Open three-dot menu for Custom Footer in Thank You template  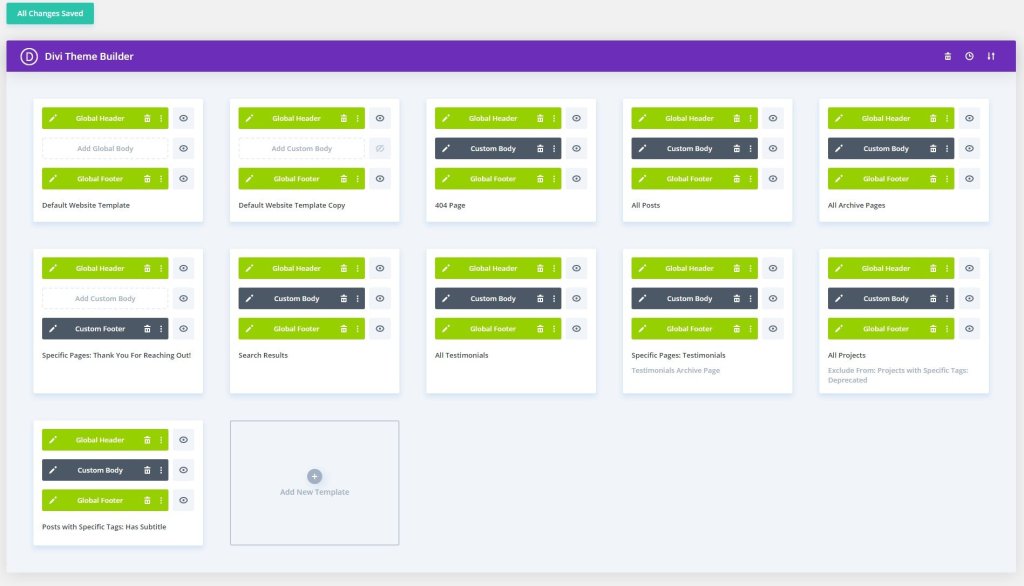pos(161,329)
